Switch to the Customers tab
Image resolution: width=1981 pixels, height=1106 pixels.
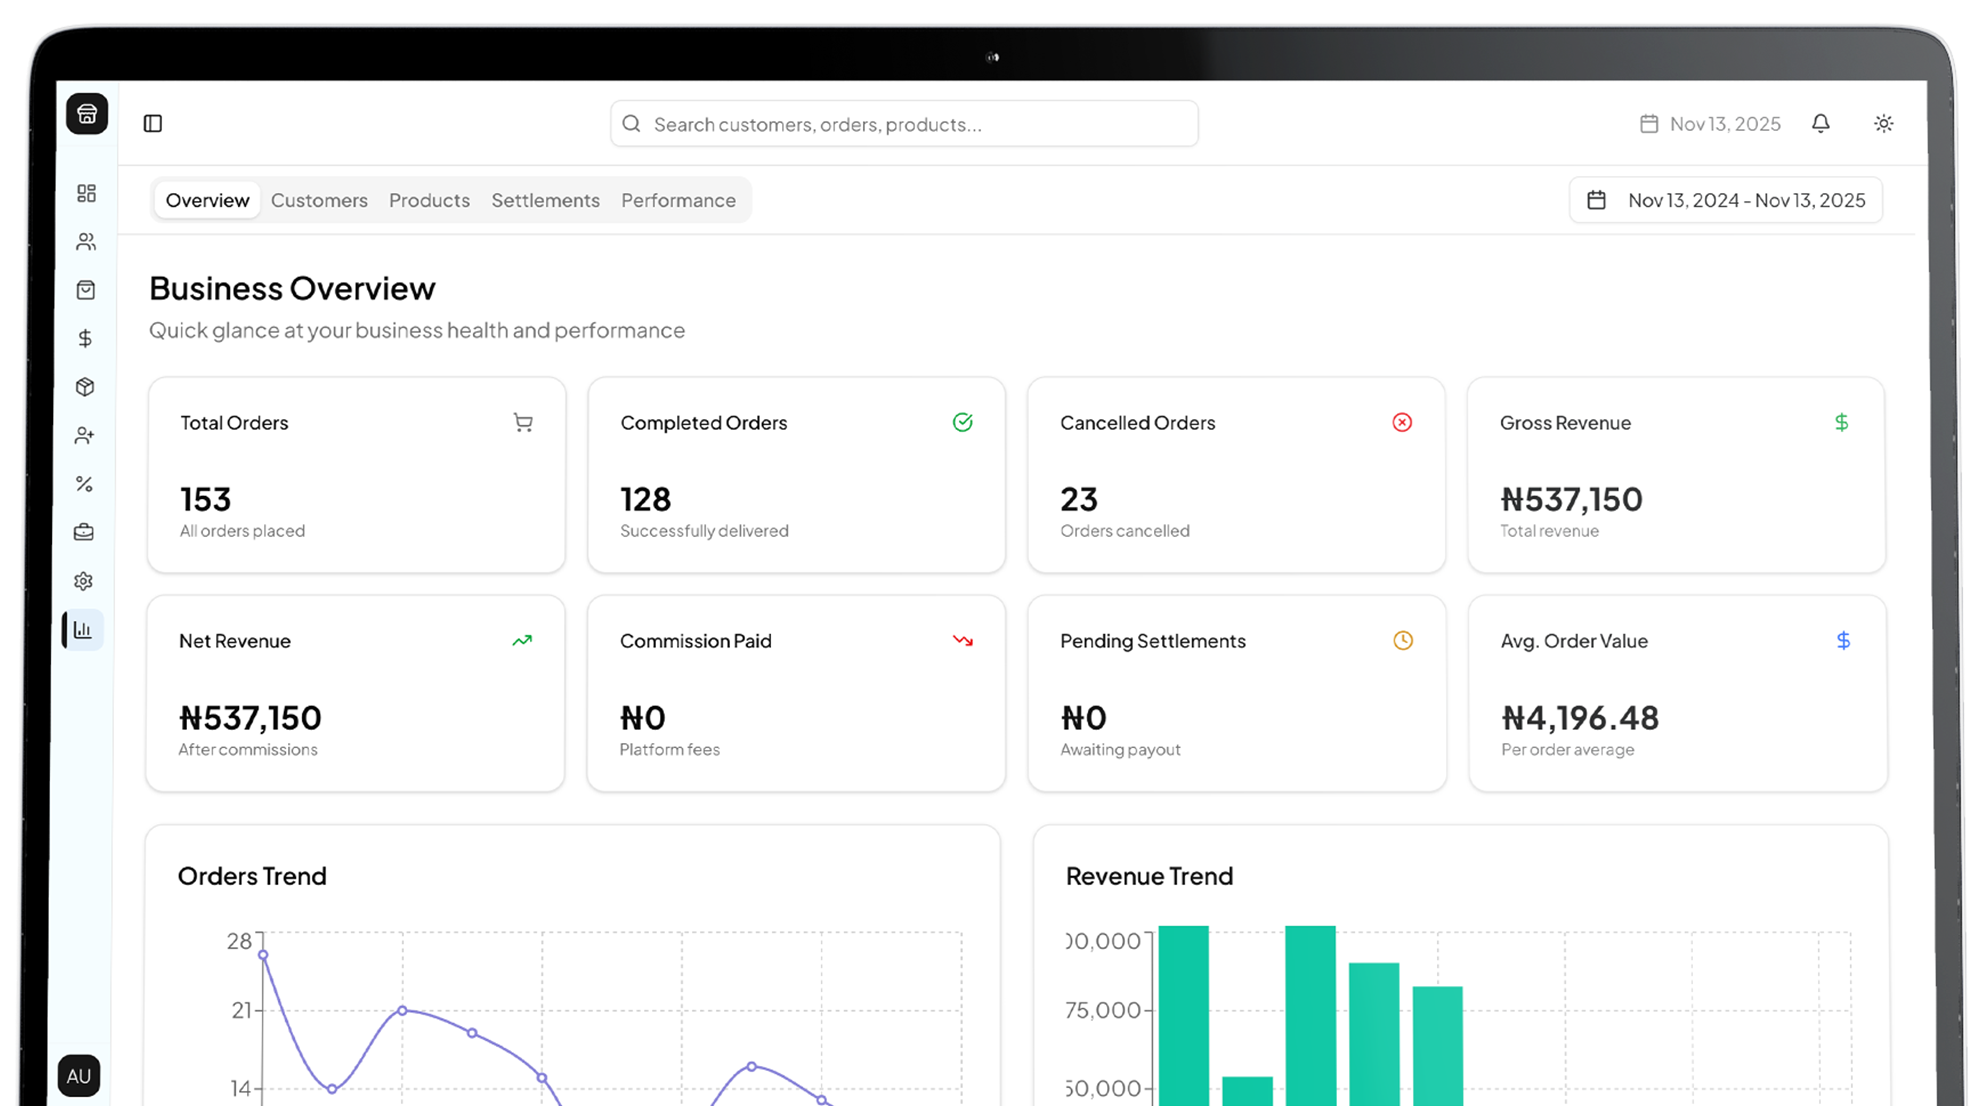click(319, 200)
